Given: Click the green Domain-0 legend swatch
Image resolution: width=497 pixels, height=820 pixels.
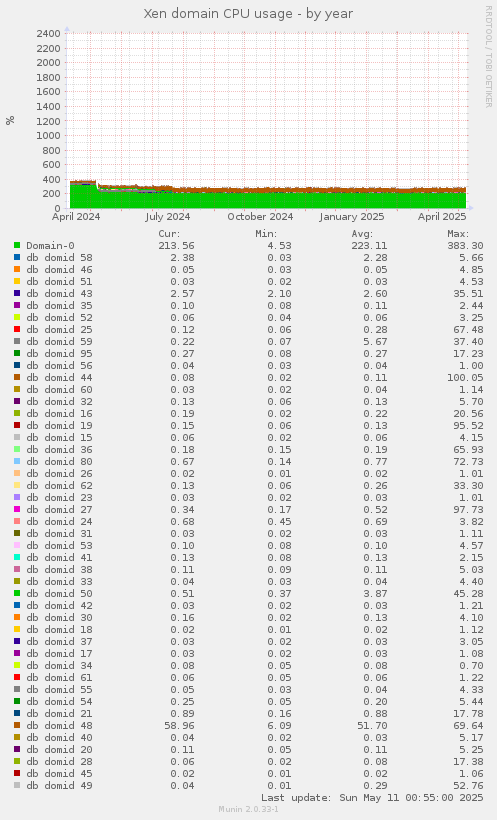Looking at the screenshot, I should pyautogui.click(x=17, y=245).
